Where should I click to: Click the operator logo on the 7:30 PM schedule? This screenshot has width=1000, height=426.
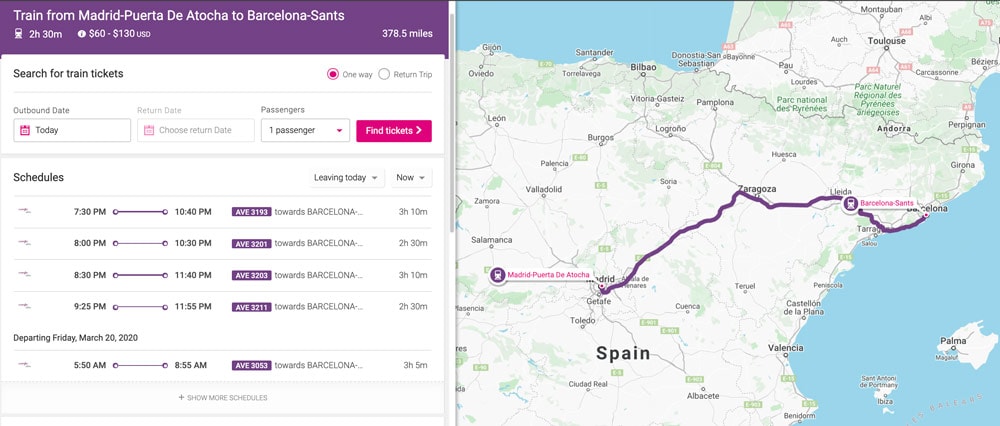point(24,211)
